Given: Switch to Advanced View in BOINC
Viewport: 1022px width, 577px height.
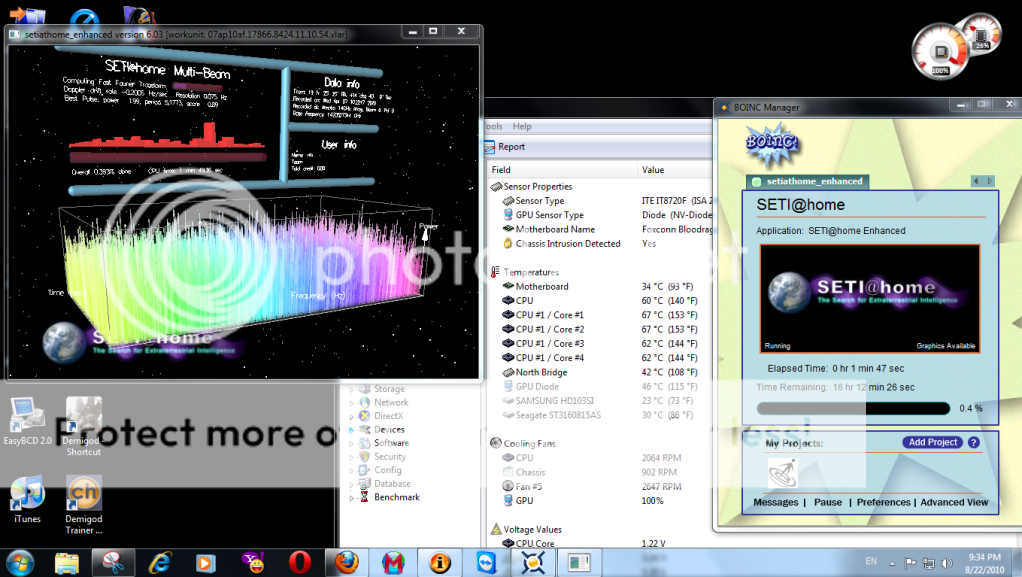Looking at the screenshot, I should [954, 502].
